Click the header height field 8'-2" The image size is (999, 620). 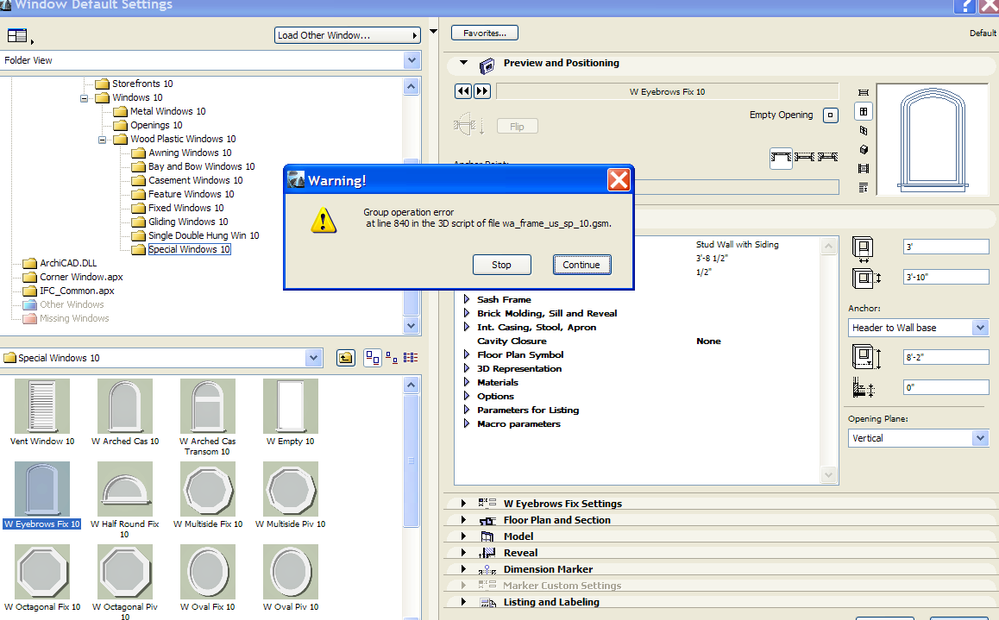(945, 357)
